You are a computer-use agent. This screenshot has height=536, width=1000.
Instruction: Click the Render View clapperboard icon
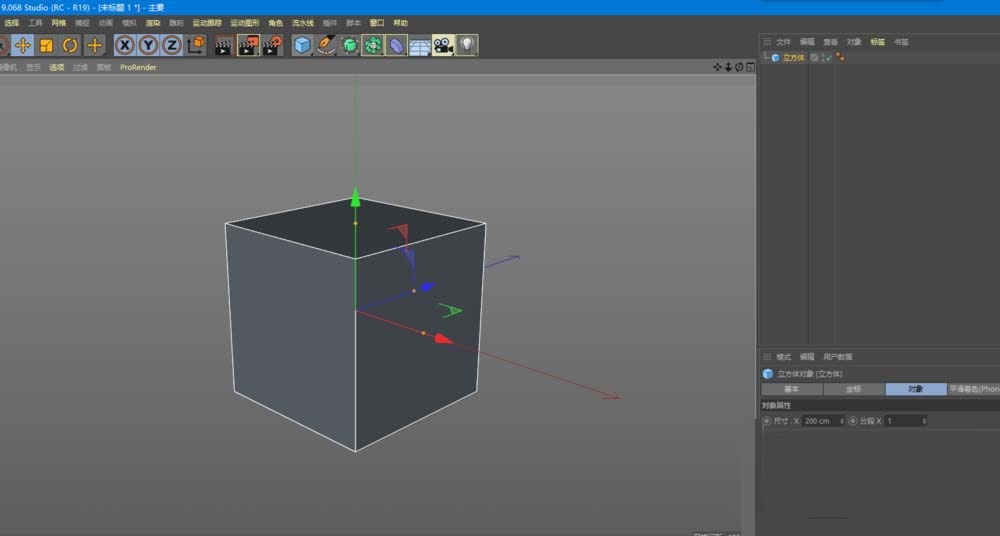[x=224, y=45]
